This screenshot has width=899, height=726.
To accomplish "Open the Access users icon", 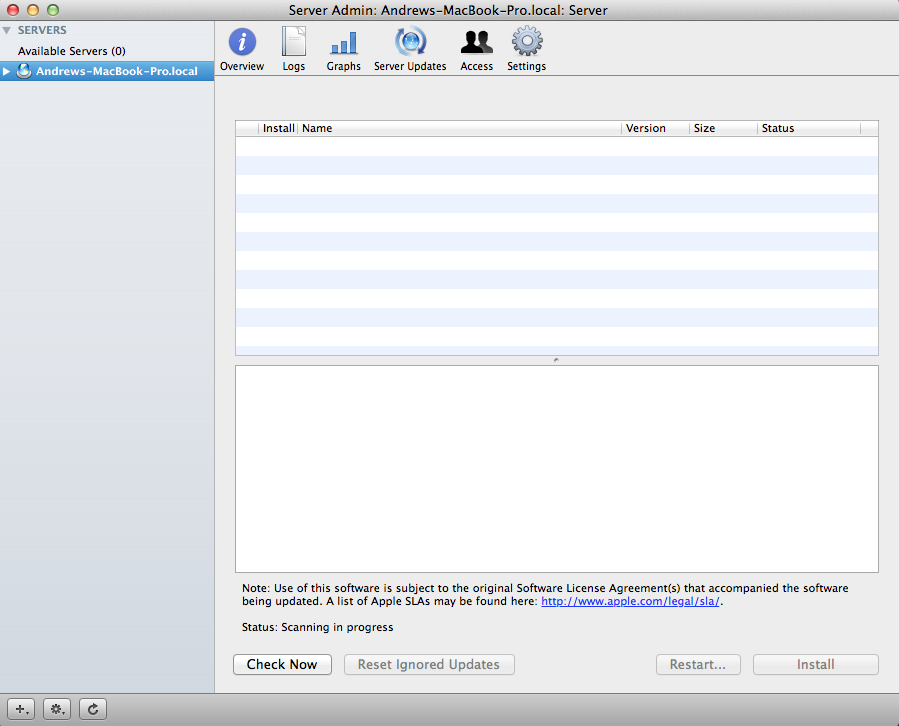I will tap(476, 42).
